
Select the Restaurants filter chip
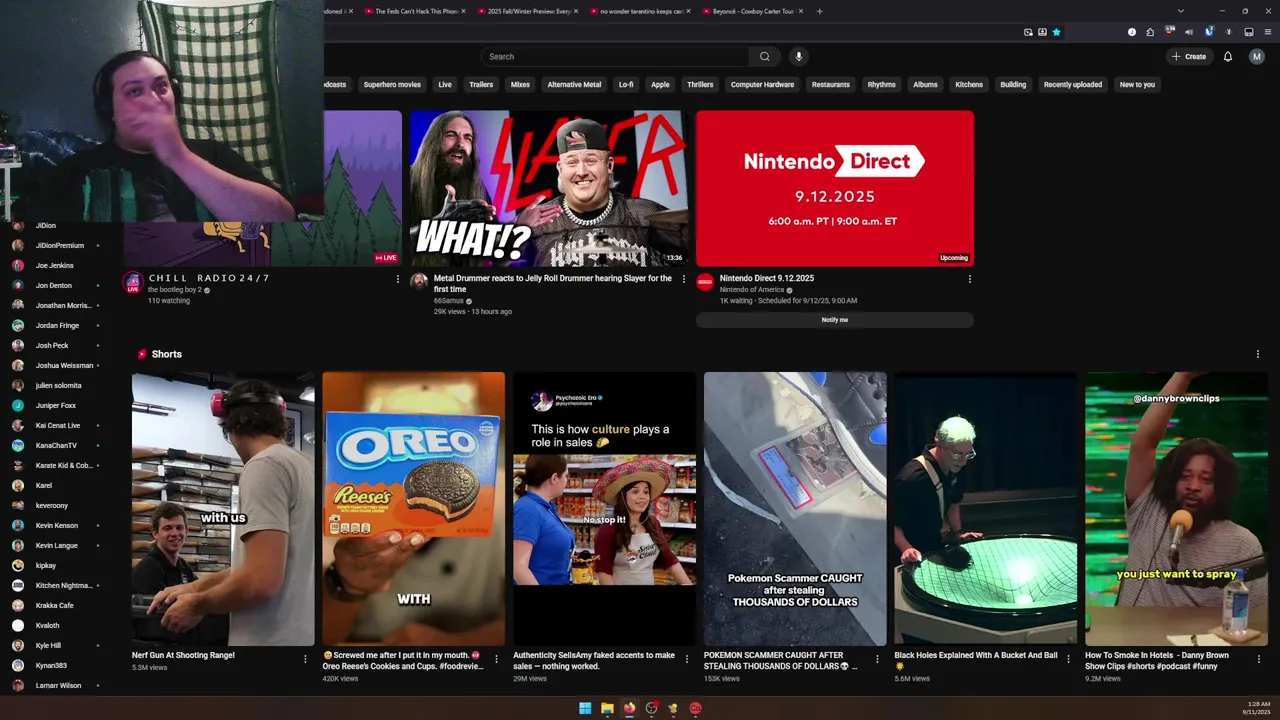pos(830,85)
